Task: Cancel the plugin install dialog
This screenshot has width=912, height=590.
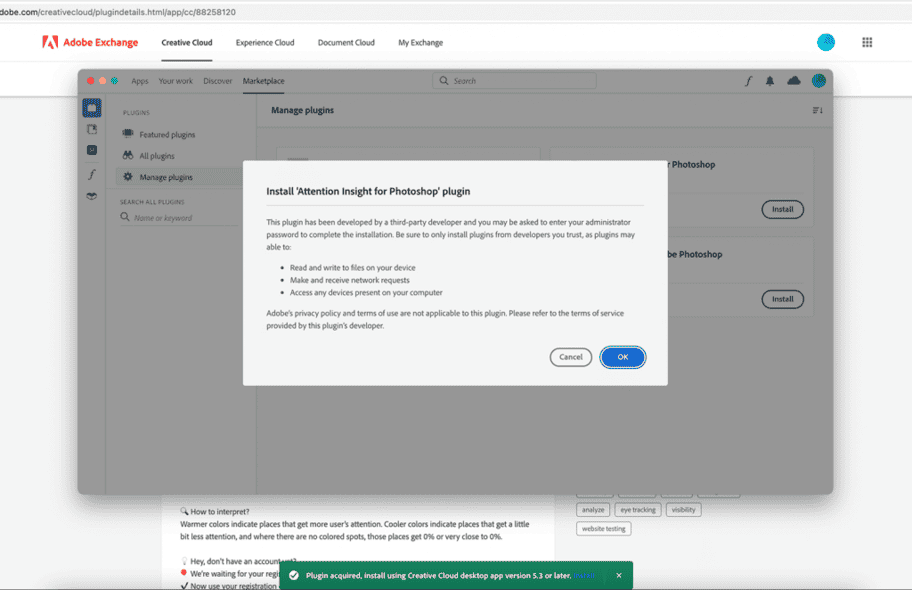Action: [x=571, y=357]
